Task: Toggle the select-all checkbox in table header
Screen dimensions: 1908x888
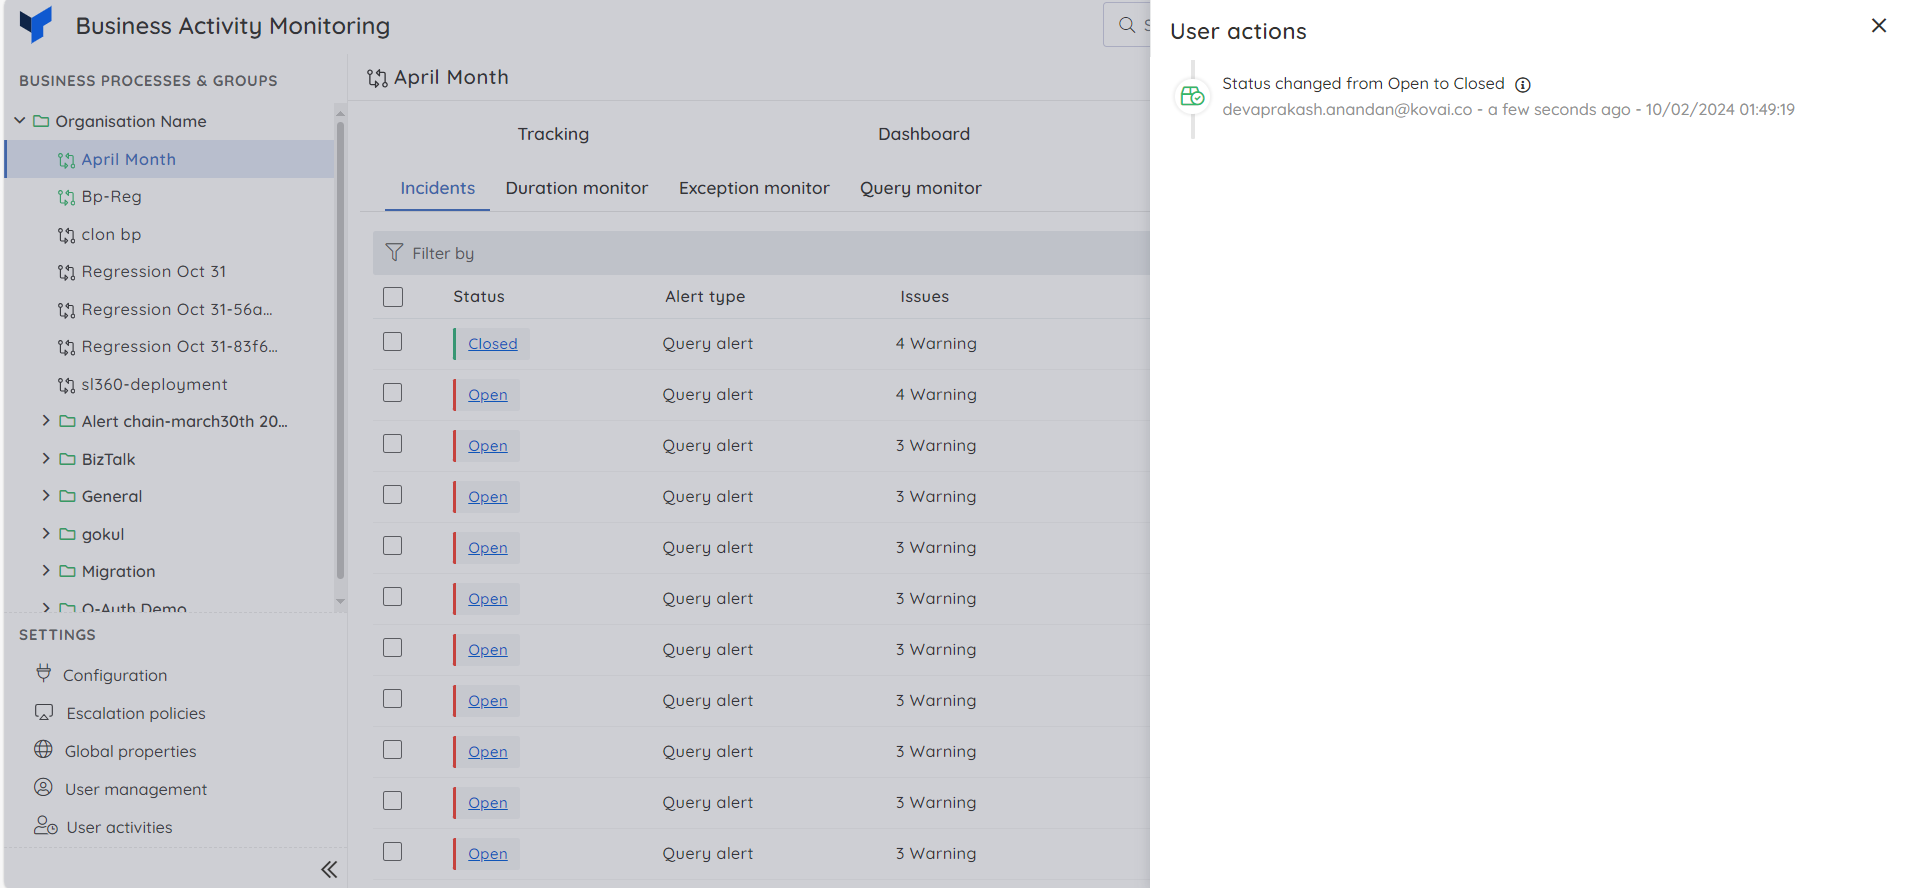Action: click(x=393, y=297)
